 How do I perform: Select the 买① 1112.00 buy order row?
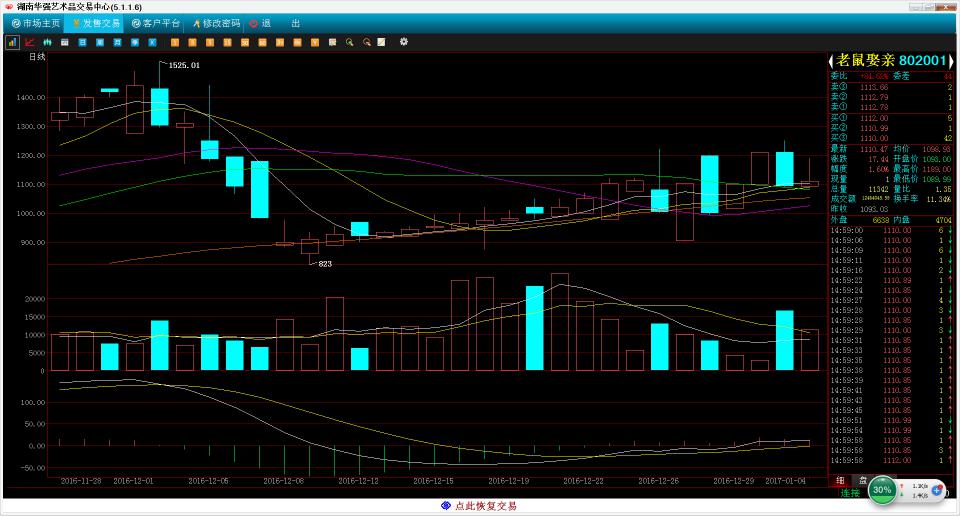pos(891,118)
